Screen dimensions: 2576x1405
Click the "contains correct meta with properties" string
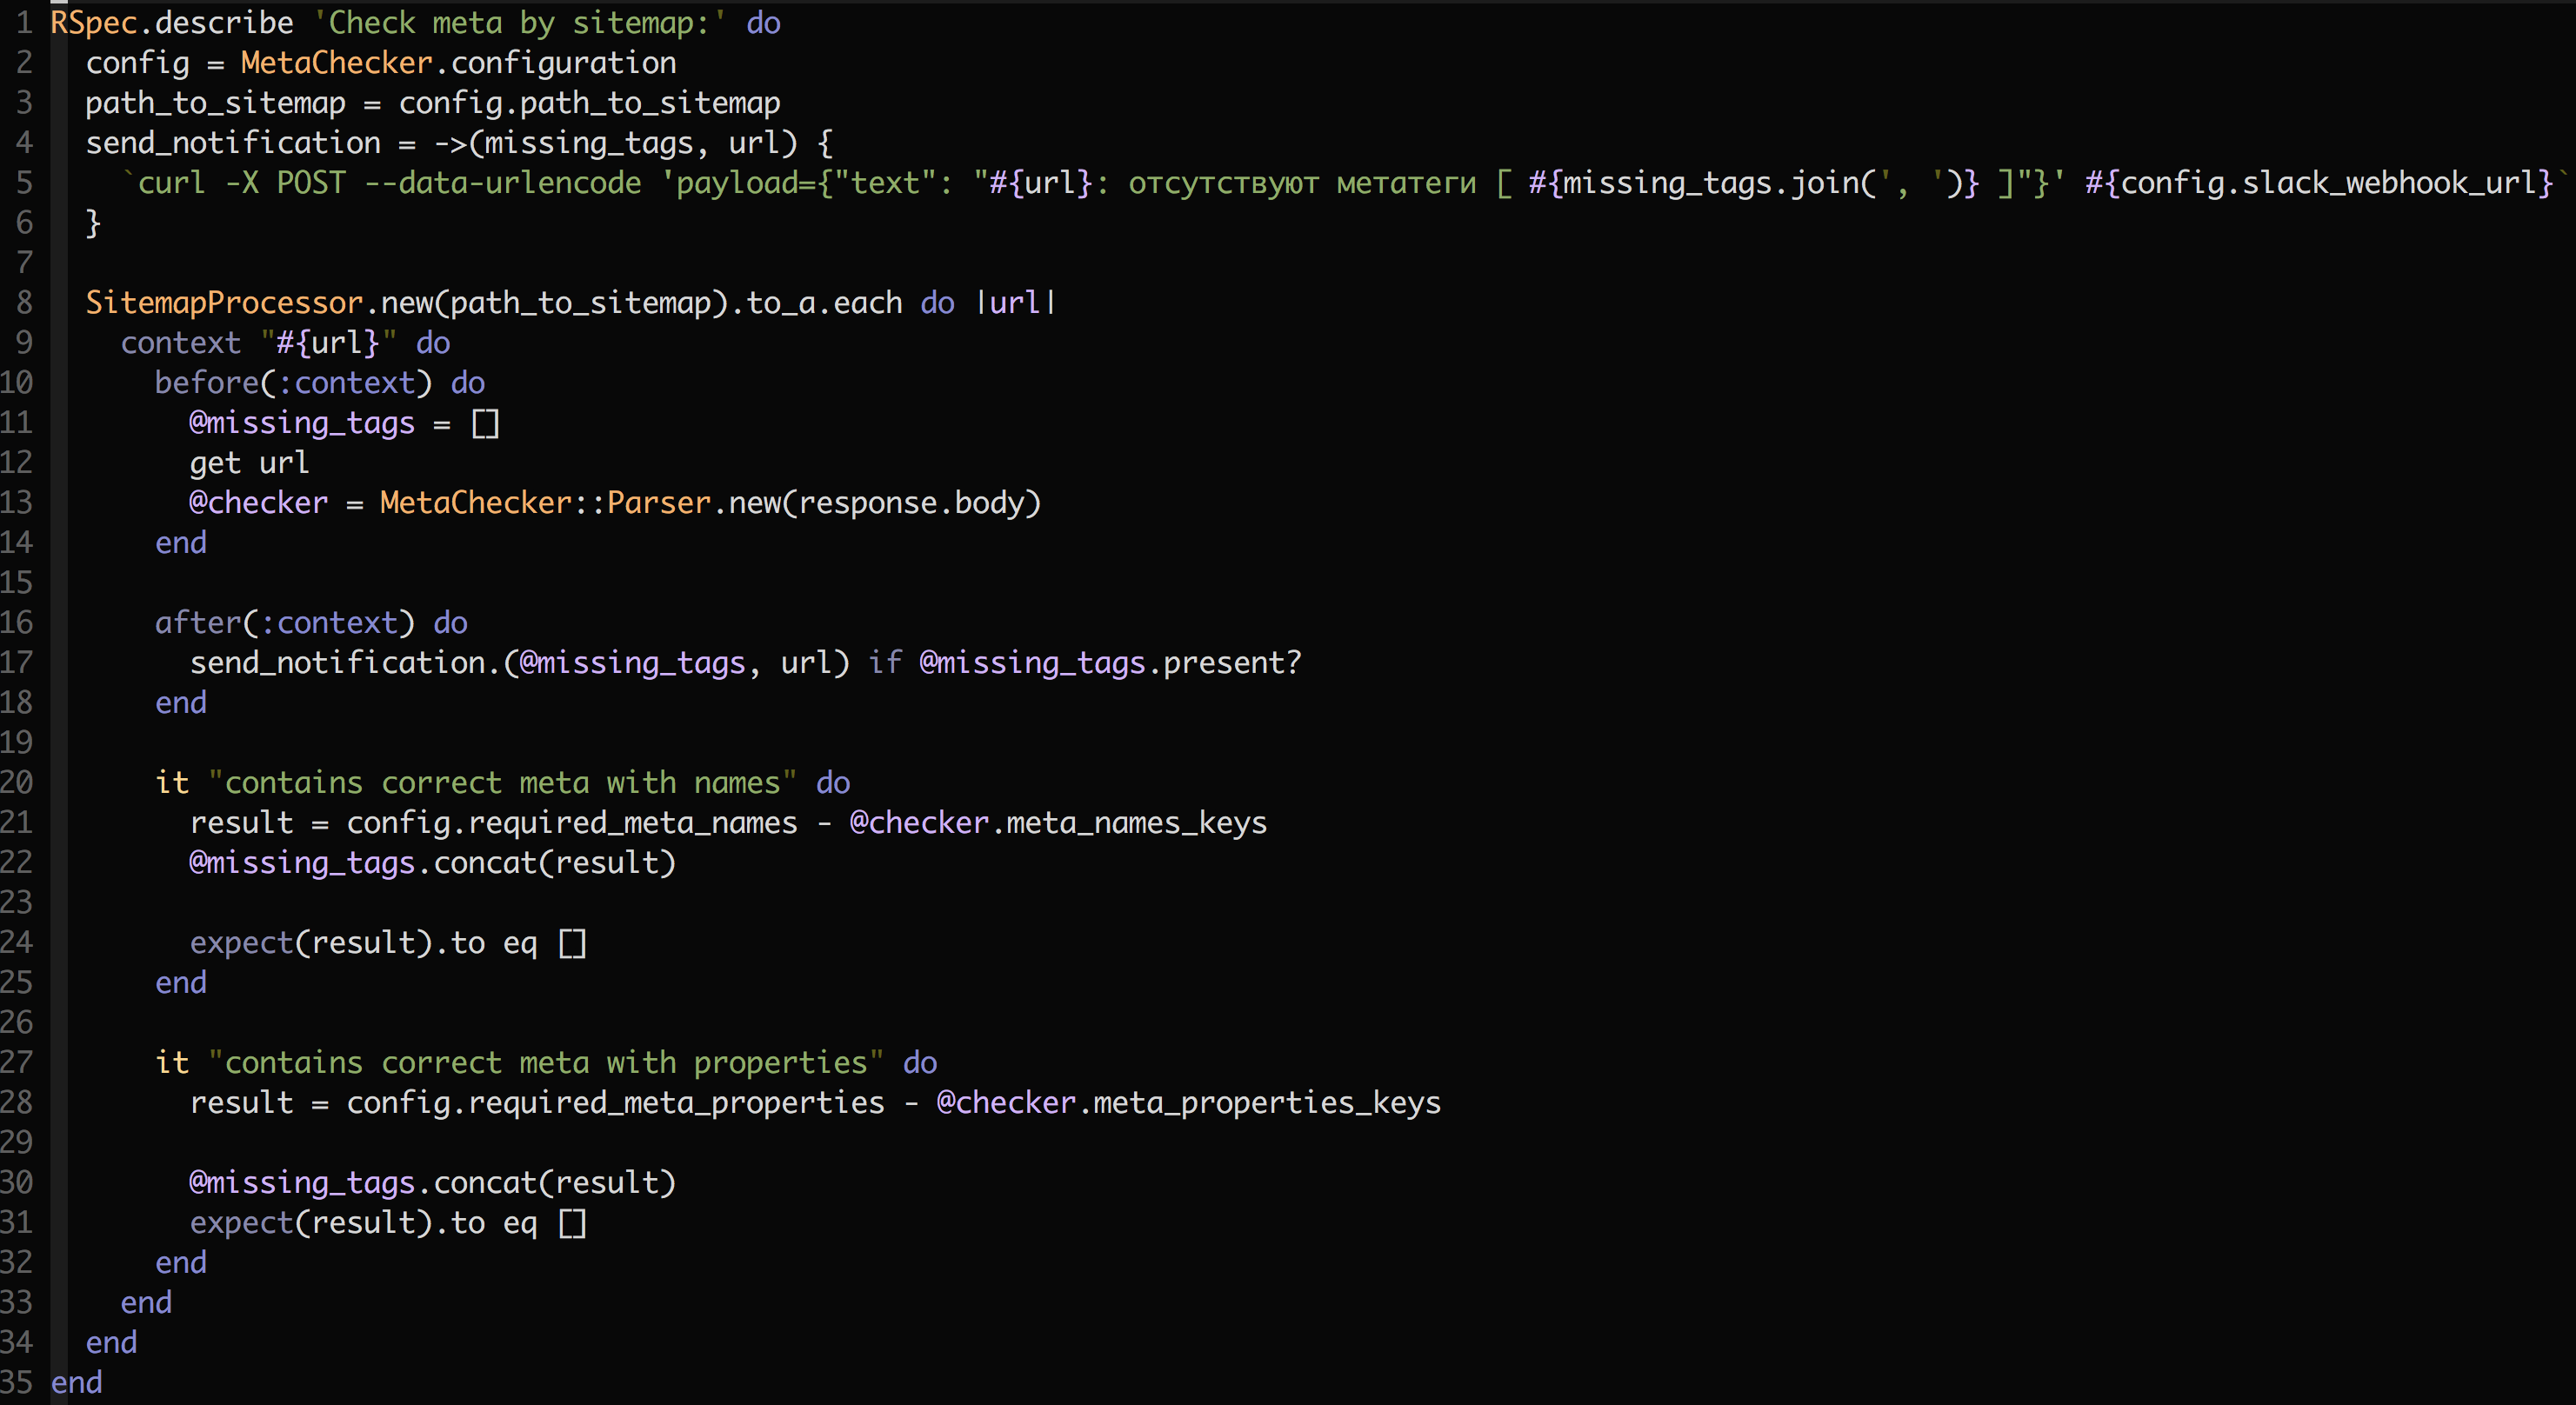[546, 1062]
